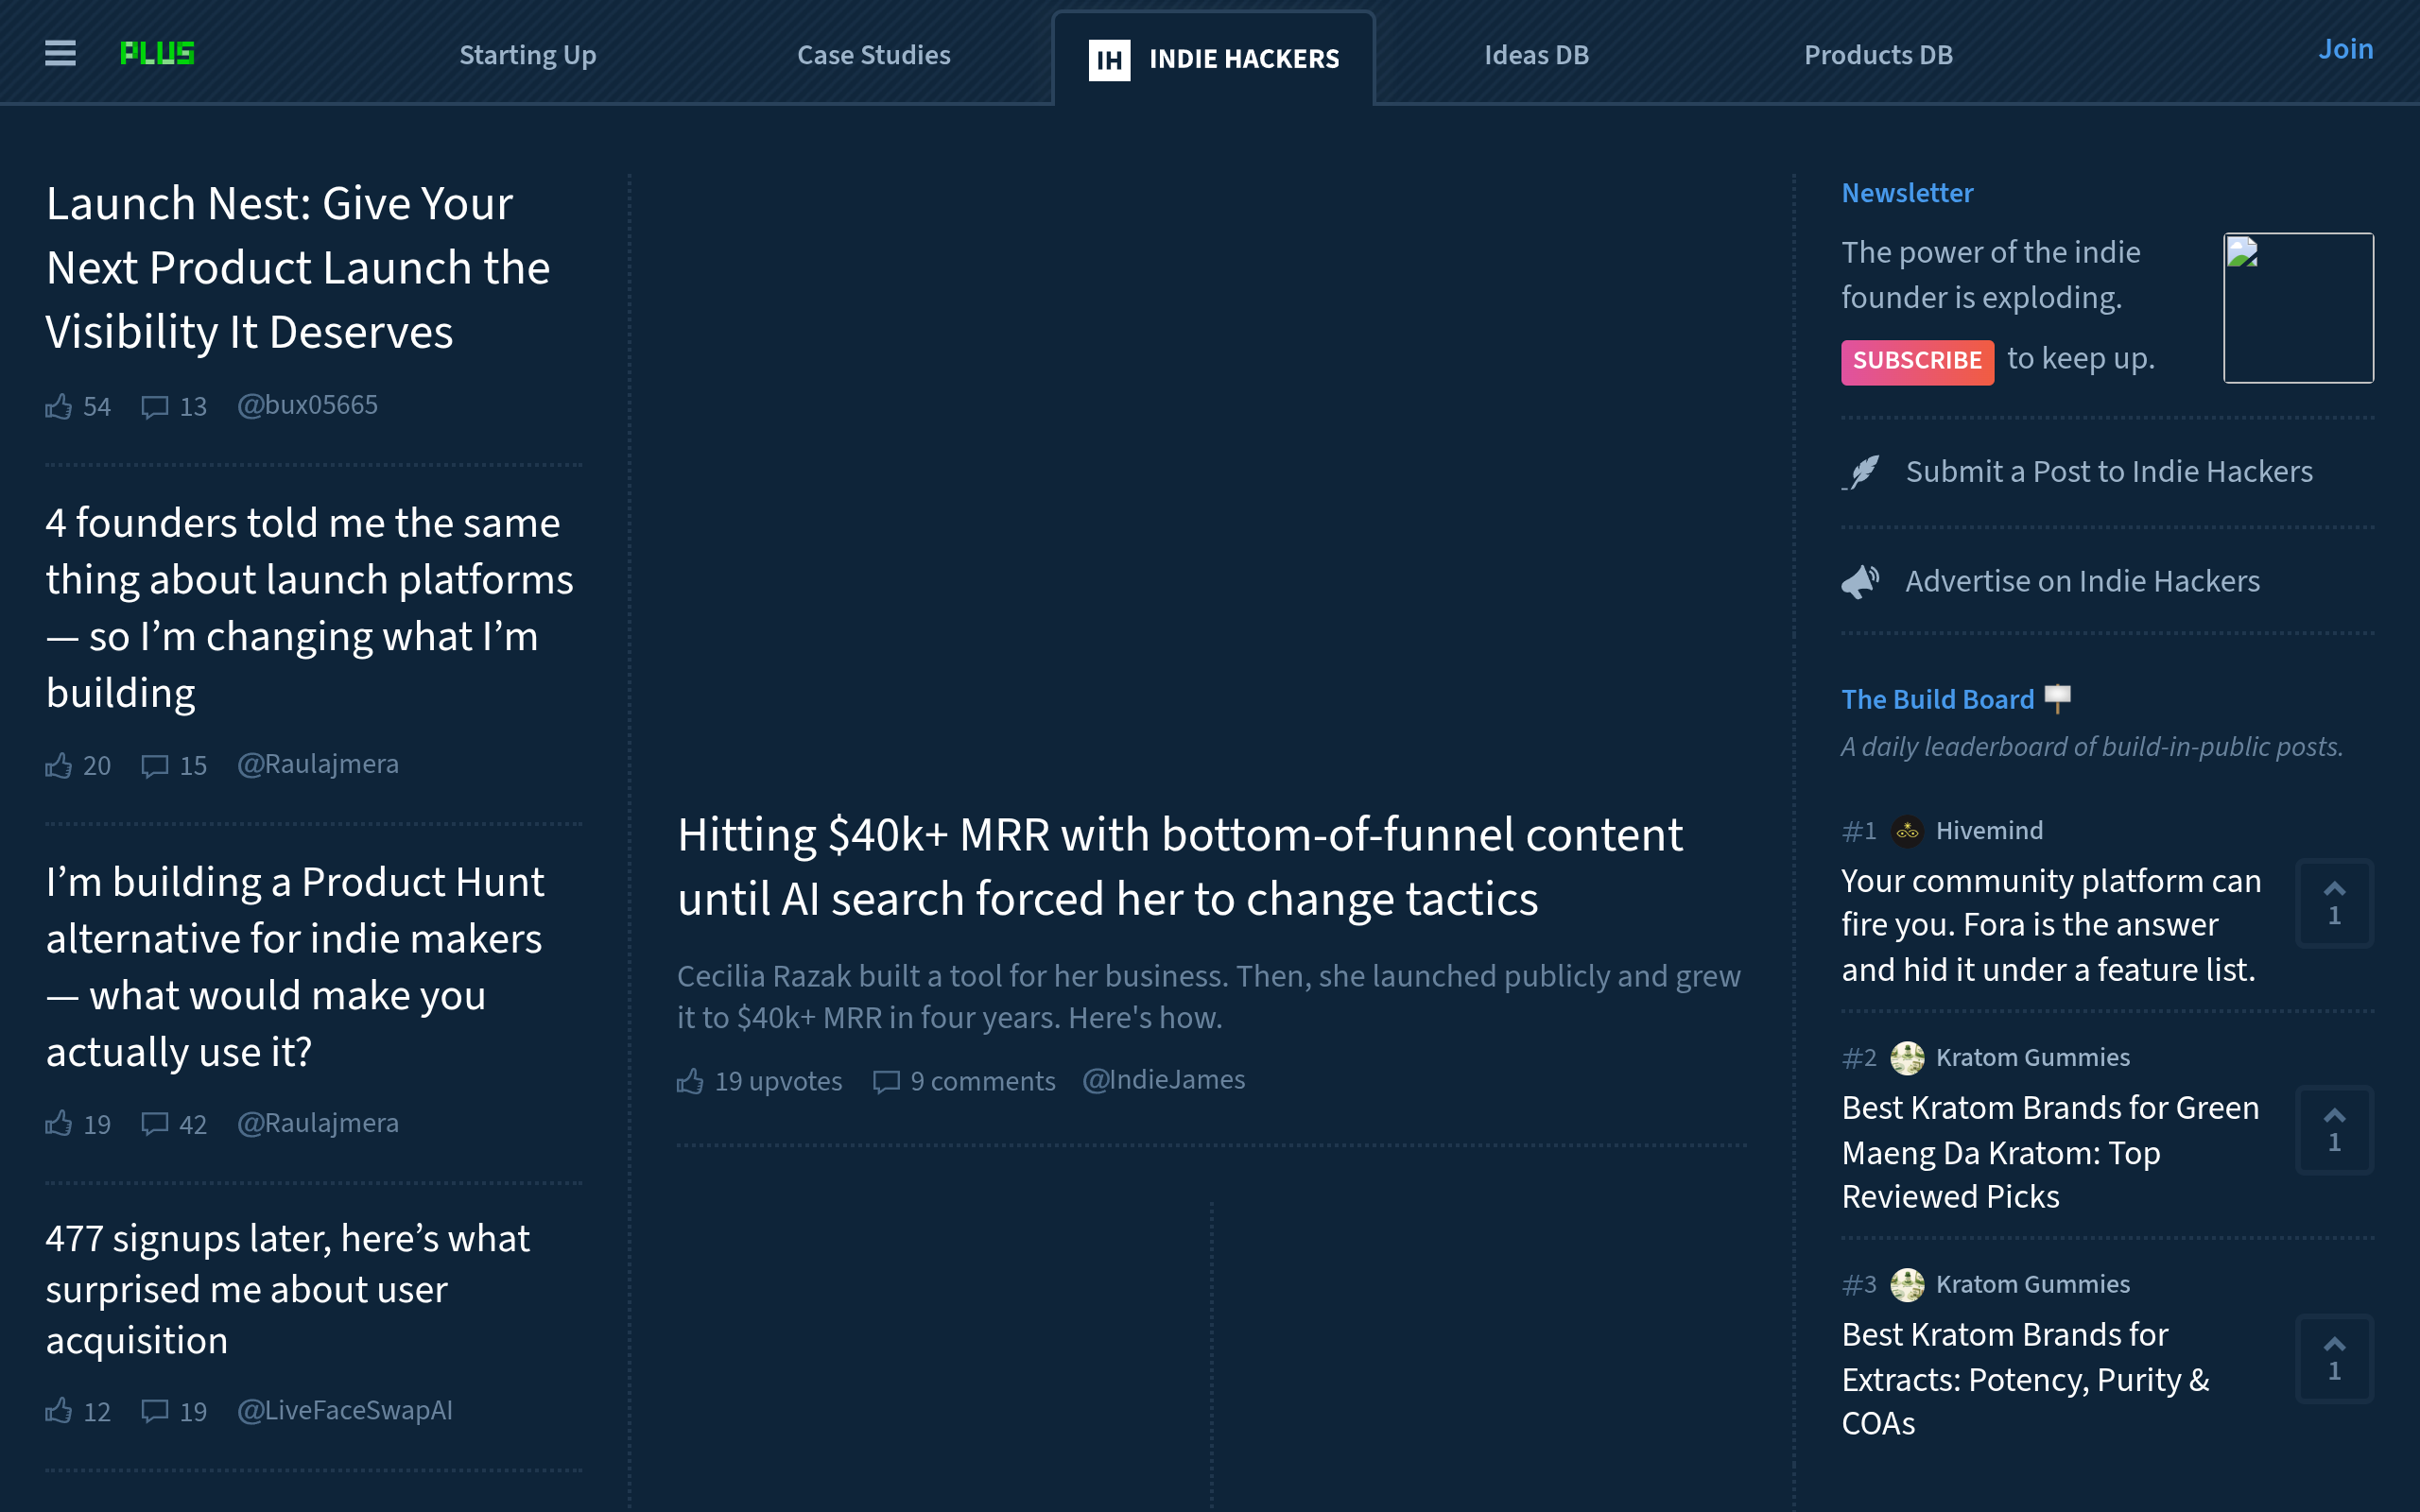
Task: Click comment icon on 477 signups post
Action: click(x=154, y=1412)
